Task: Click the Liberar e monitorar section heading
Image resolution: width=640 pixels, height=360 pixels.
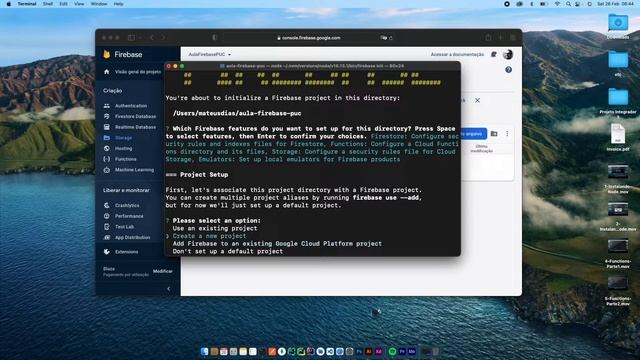Action: pyautogui.click(x=126, y=190)
